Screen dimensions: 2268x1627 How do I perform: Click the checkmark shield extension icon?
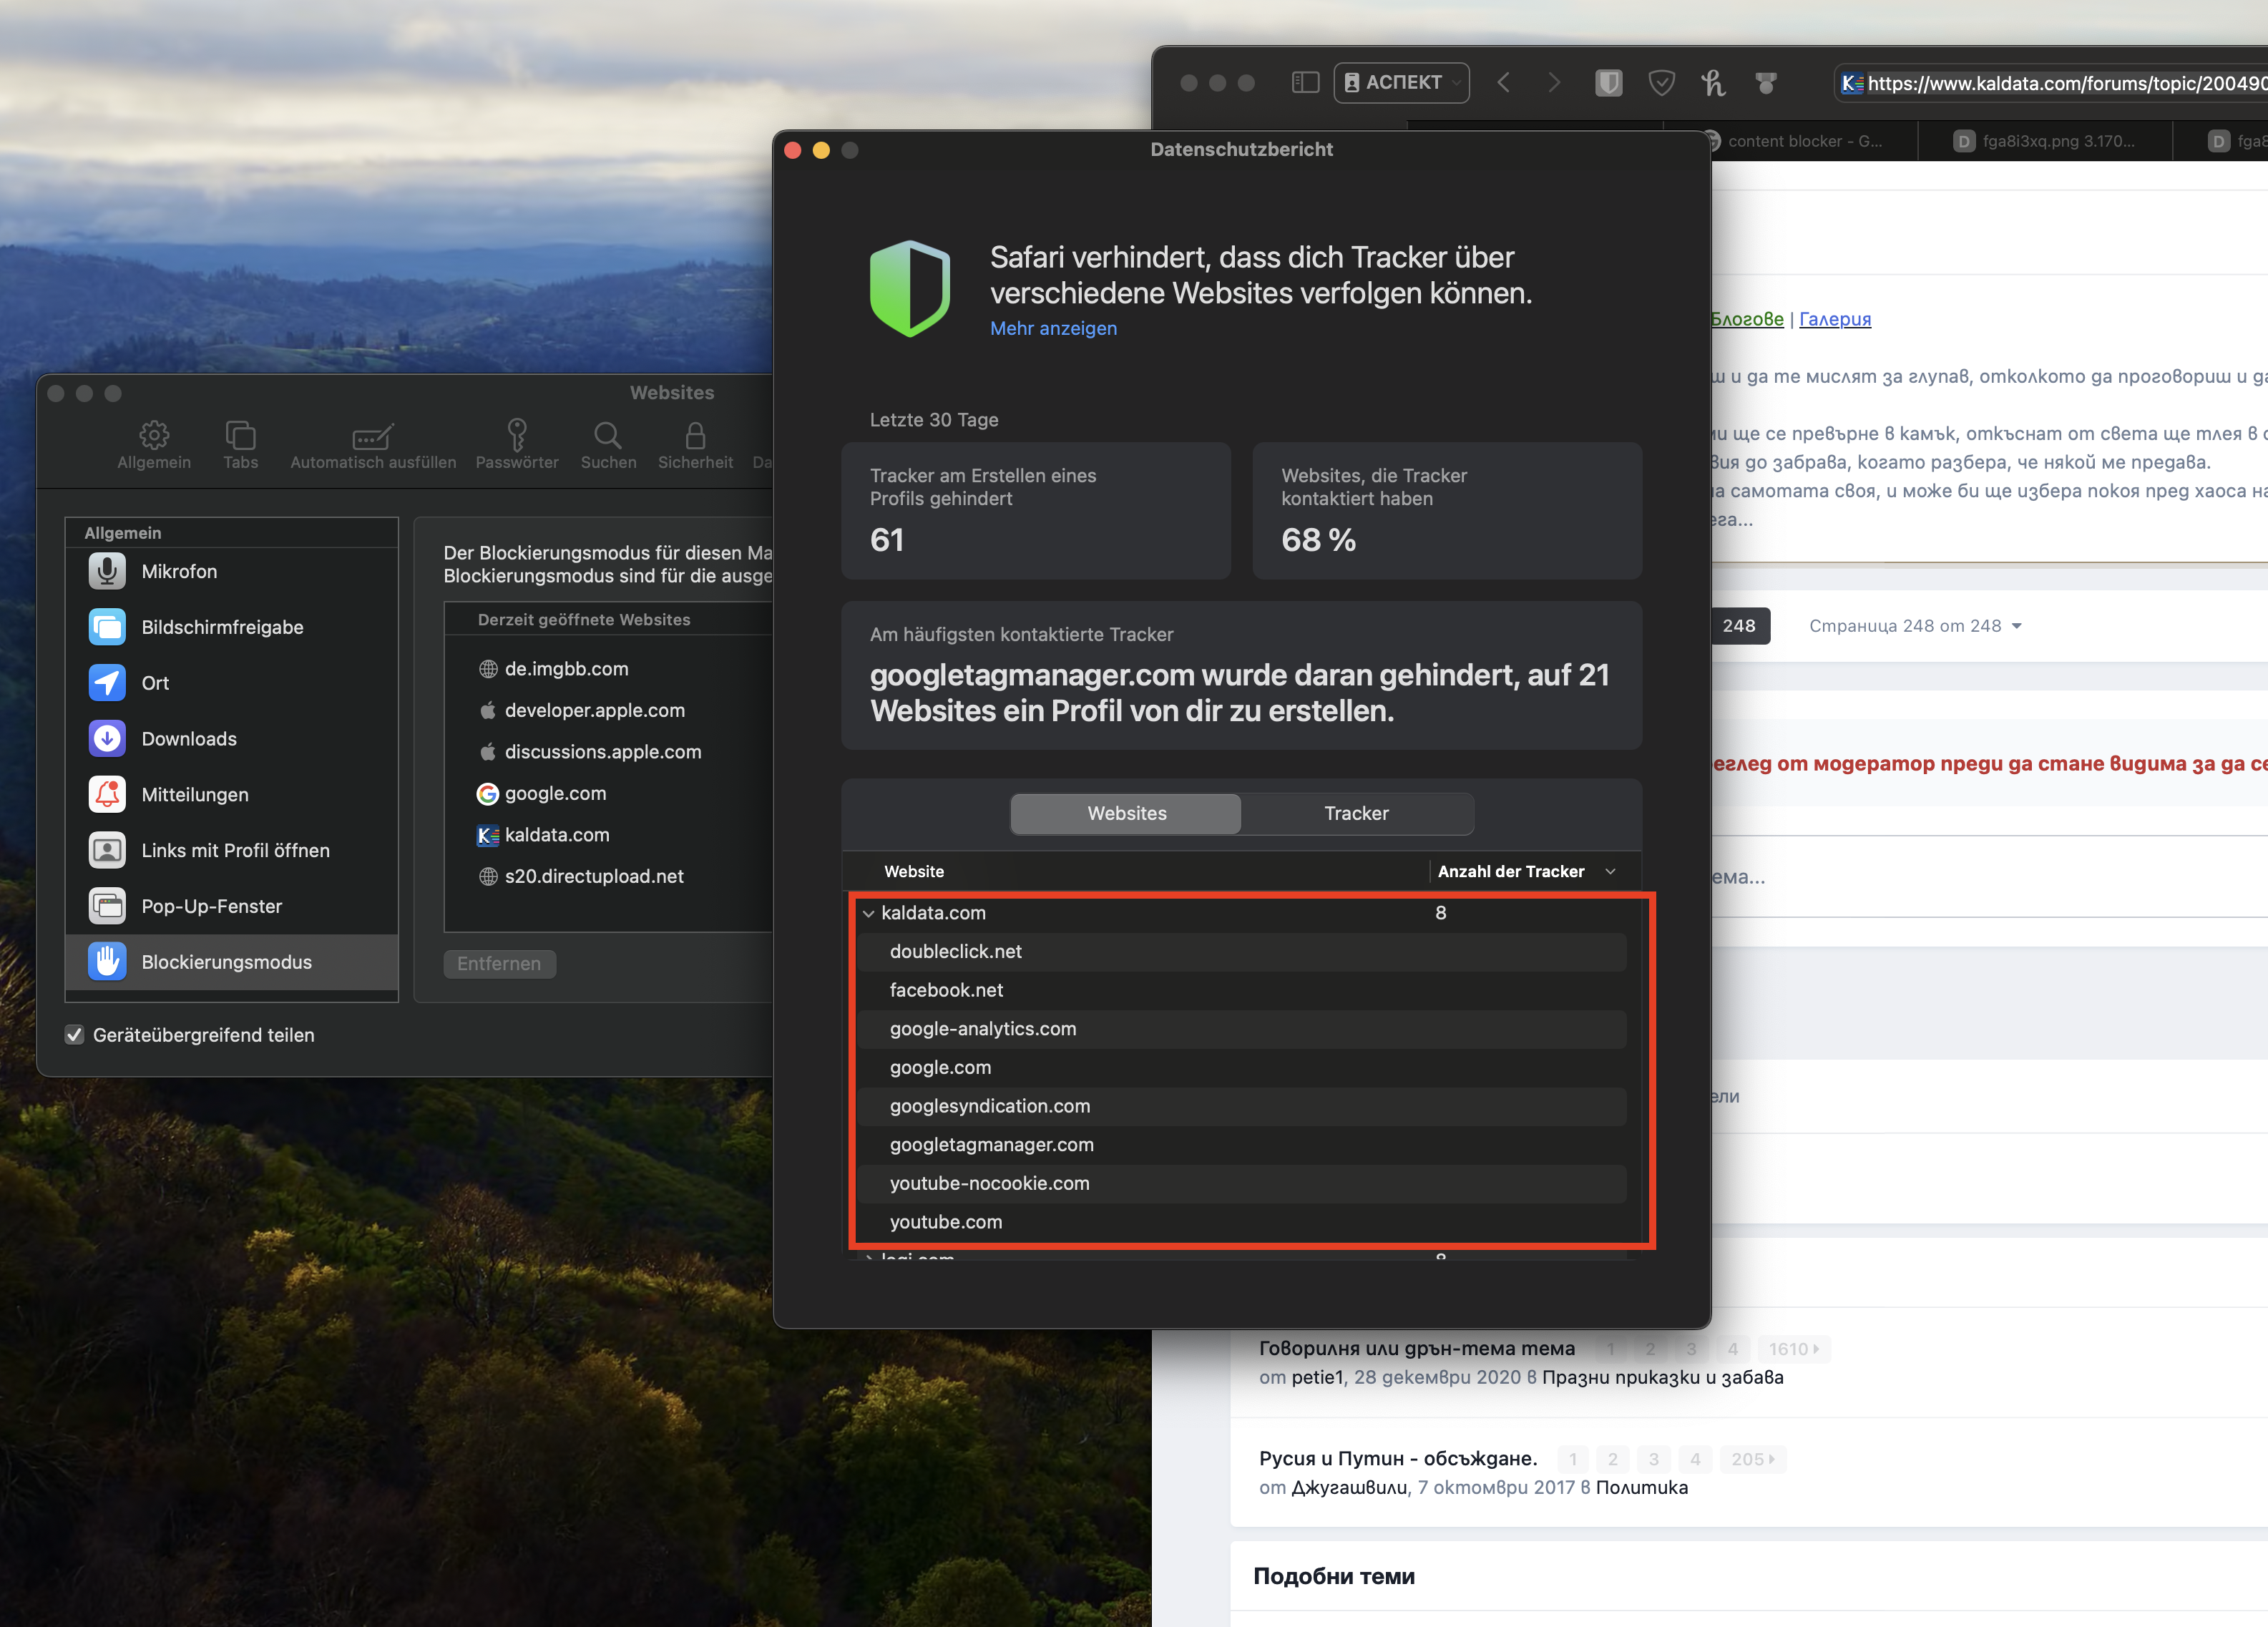pyautogui.click(x=1661, y=83)
